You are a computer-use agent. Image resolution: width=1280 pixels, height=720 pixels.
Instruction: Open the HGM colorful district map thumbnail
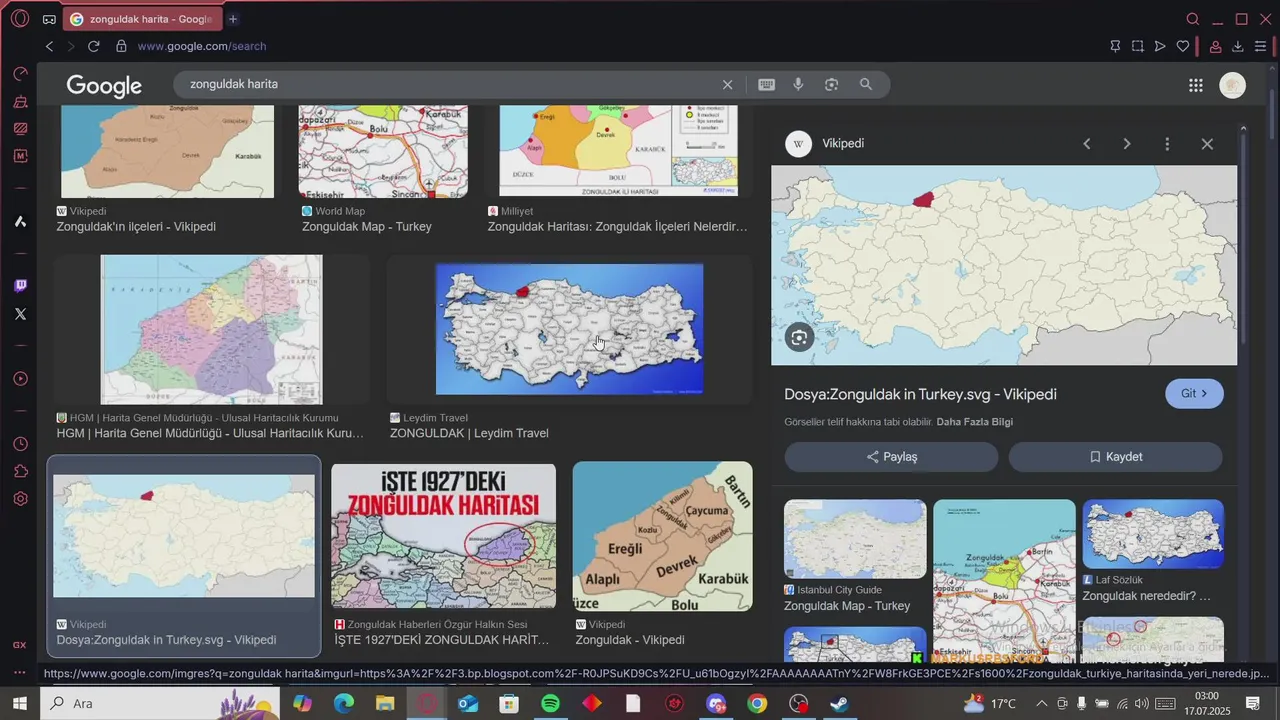211,329
